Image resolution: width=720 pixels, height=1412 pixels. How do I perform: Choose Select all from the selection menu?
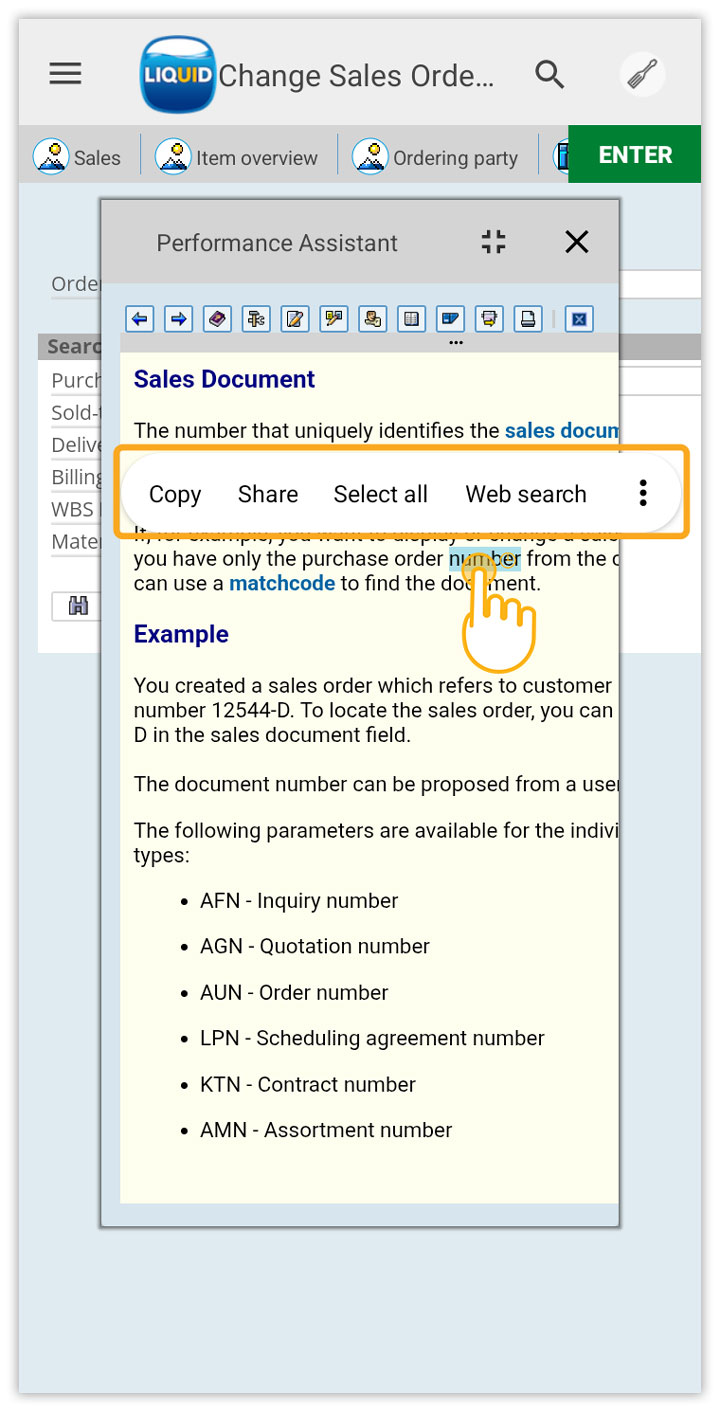tap(381, 494)
